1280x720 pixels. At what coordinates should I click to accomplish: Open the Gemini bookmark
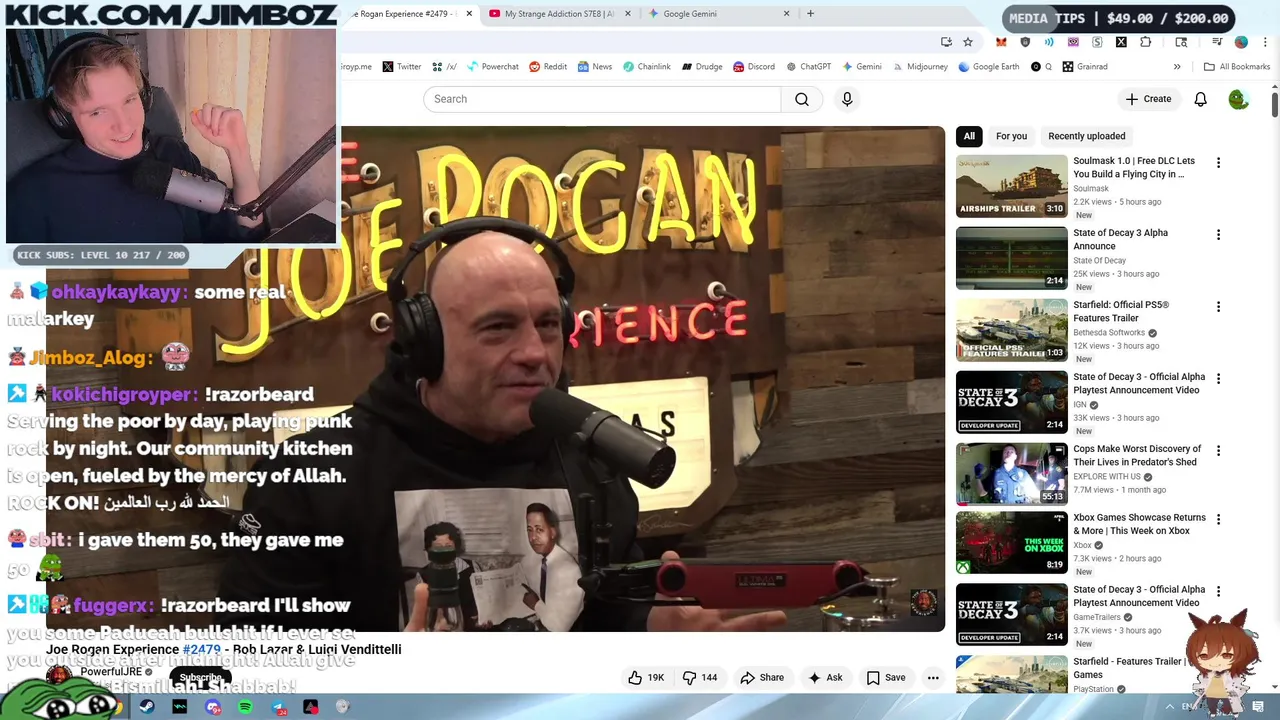(861, 67)
